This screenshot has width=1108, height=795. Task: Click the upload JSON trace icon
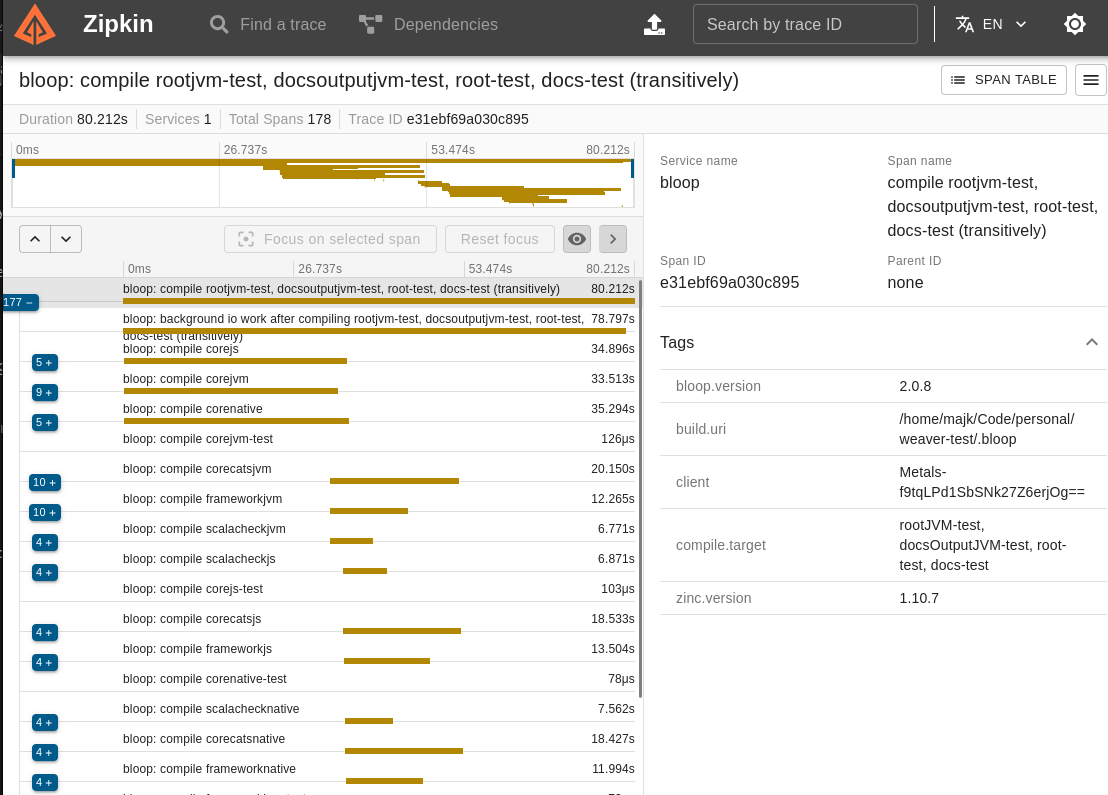coord(654,25)
